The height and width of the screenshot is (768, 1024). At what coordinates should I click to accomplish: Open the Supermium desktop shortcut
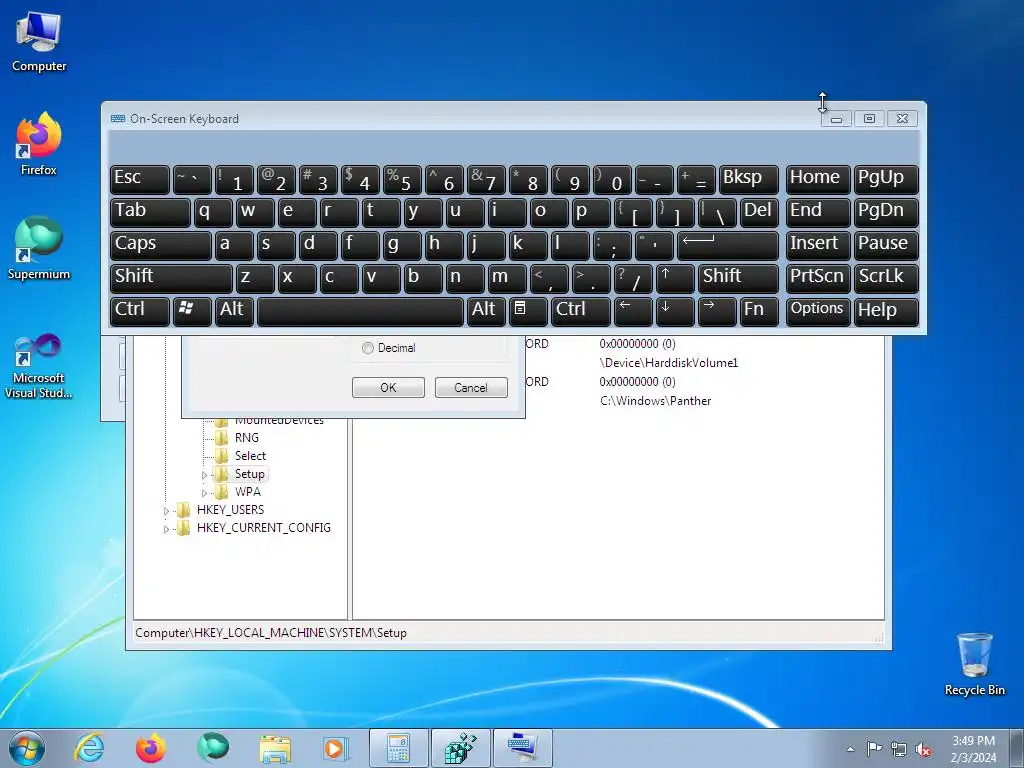click(x=39, y=249)
